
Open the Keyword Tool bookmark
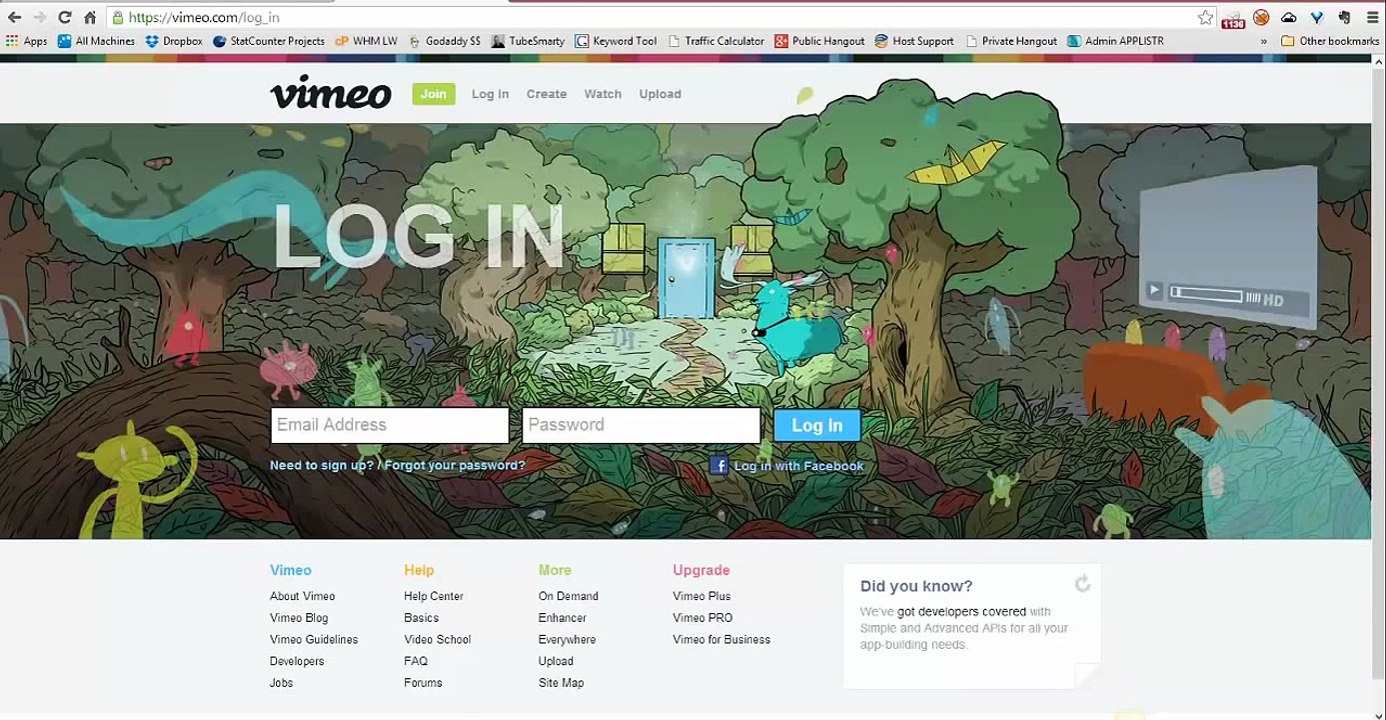click(616, 41)
